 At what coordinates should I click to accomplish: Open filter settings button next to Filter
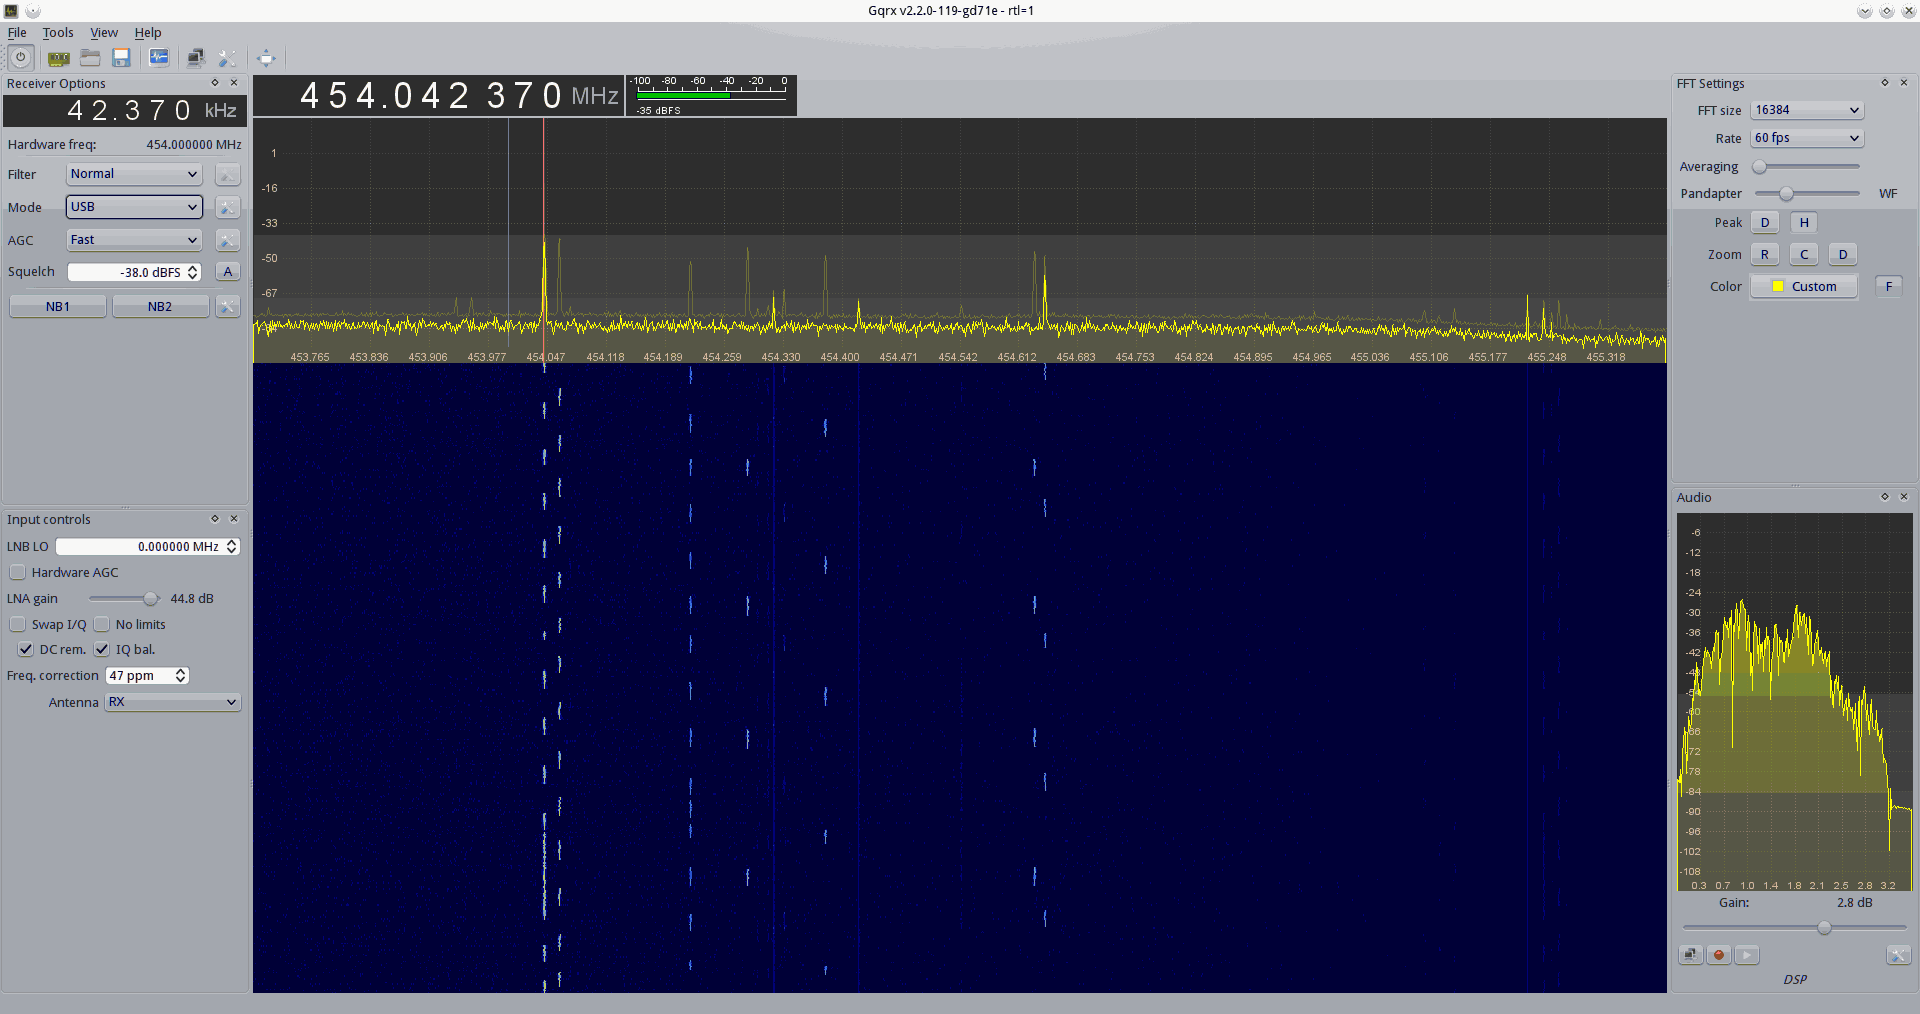tap(228, 175)
